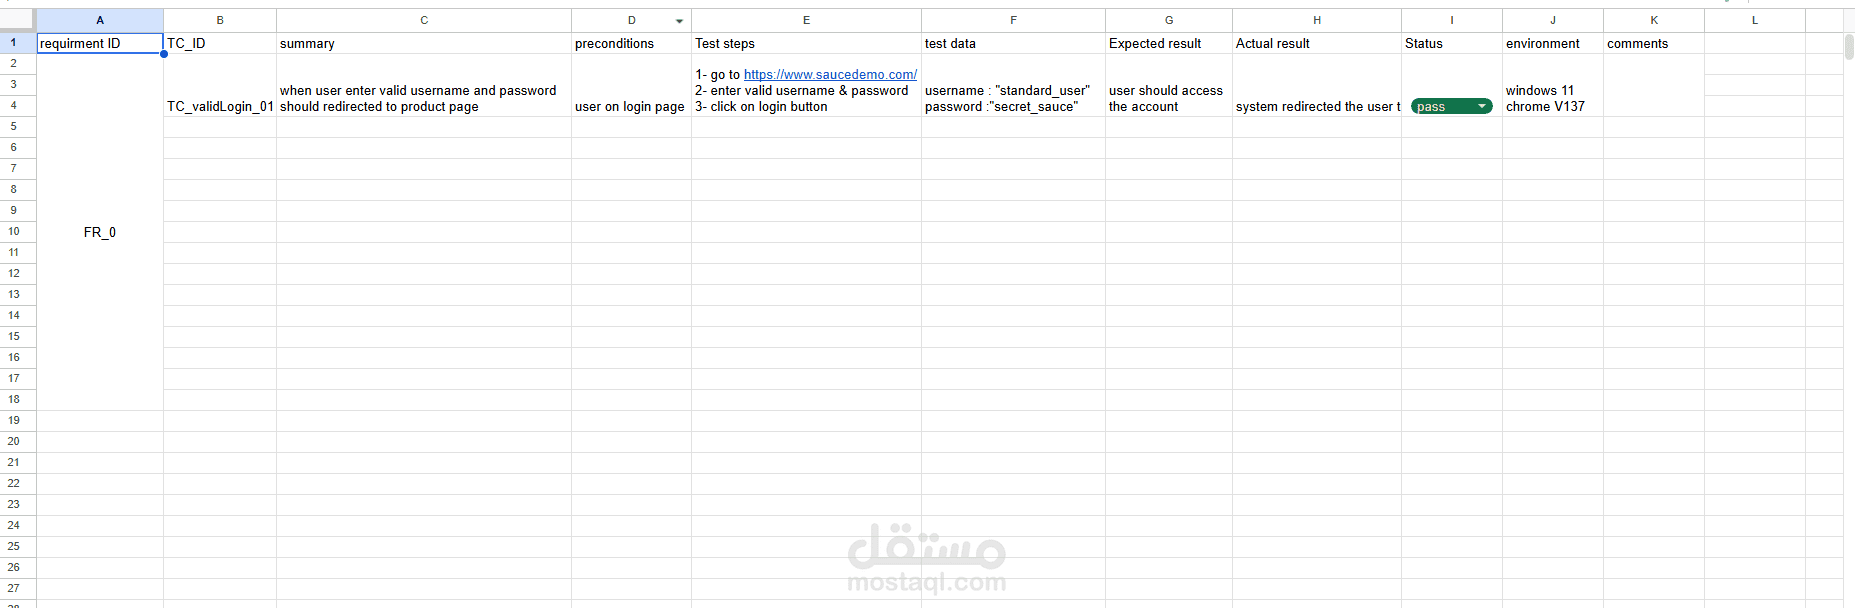Select 'system redirected the user' cell
Screen dimensions: 1855x608
[x=1317, y=85]
